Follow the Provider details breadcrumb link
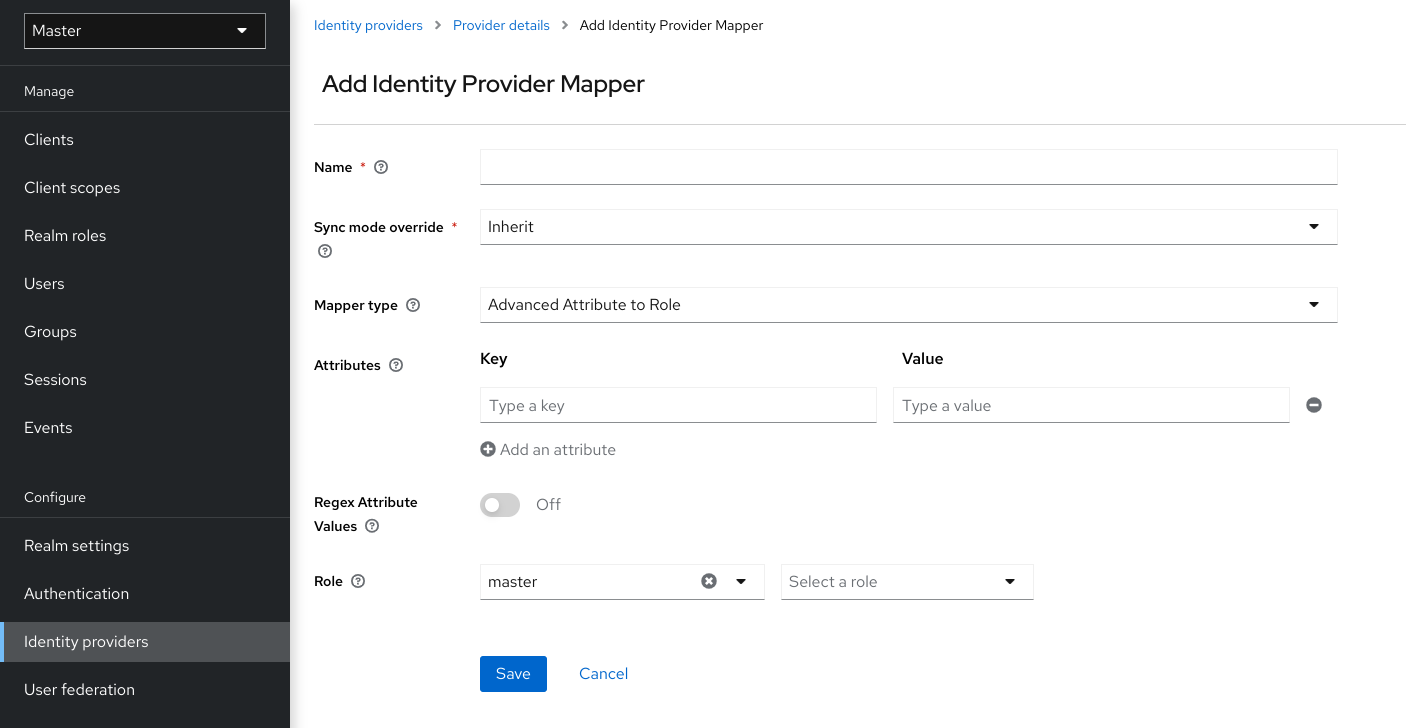Image resolution: width=1406 pixels, height=728 pixels. [x=501, y=25]
